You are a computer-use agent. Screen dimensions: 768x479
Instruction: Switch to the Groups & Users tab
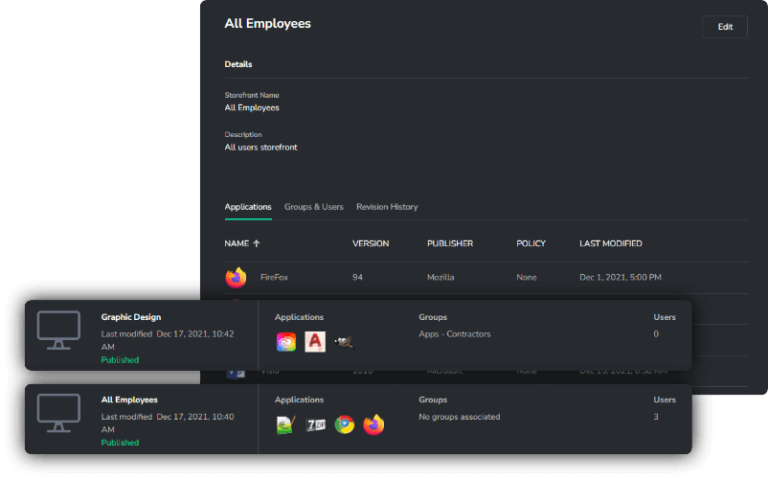point(313,207)
